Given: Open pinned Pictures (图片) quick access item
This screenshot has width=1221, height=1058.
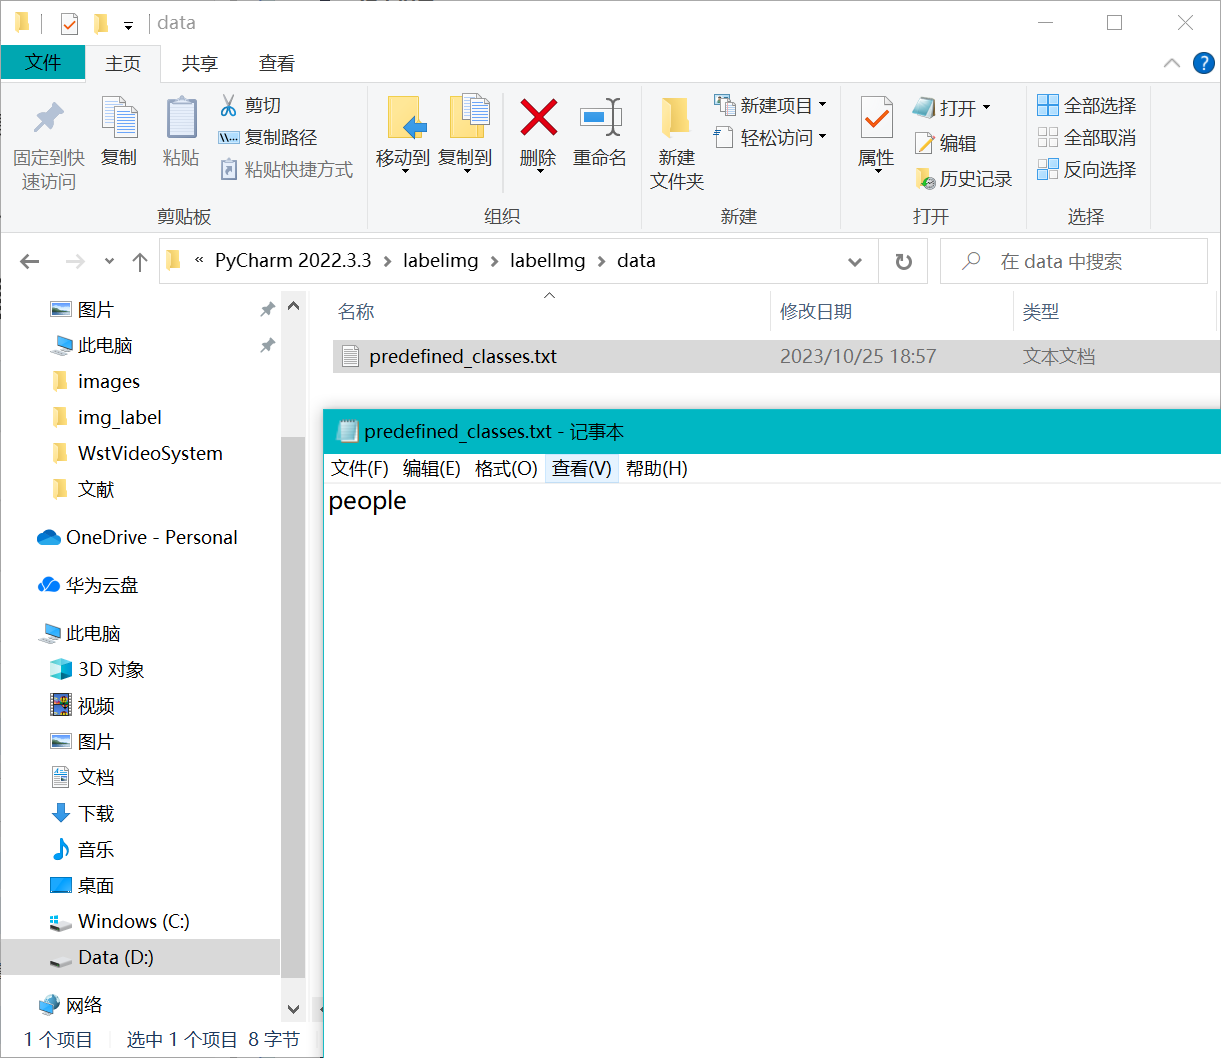Looking at the screenshot, I should coord(96,310).
